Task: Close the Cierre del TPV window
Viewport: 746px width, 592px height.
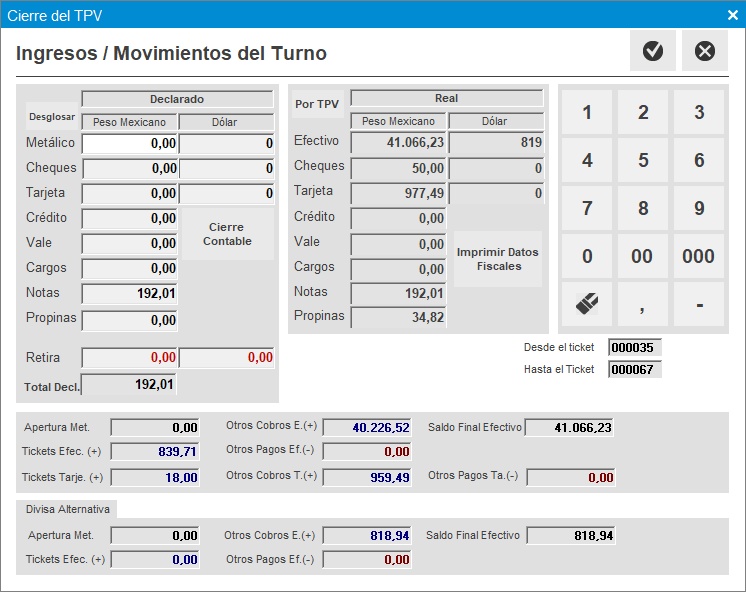Action: 732,15
